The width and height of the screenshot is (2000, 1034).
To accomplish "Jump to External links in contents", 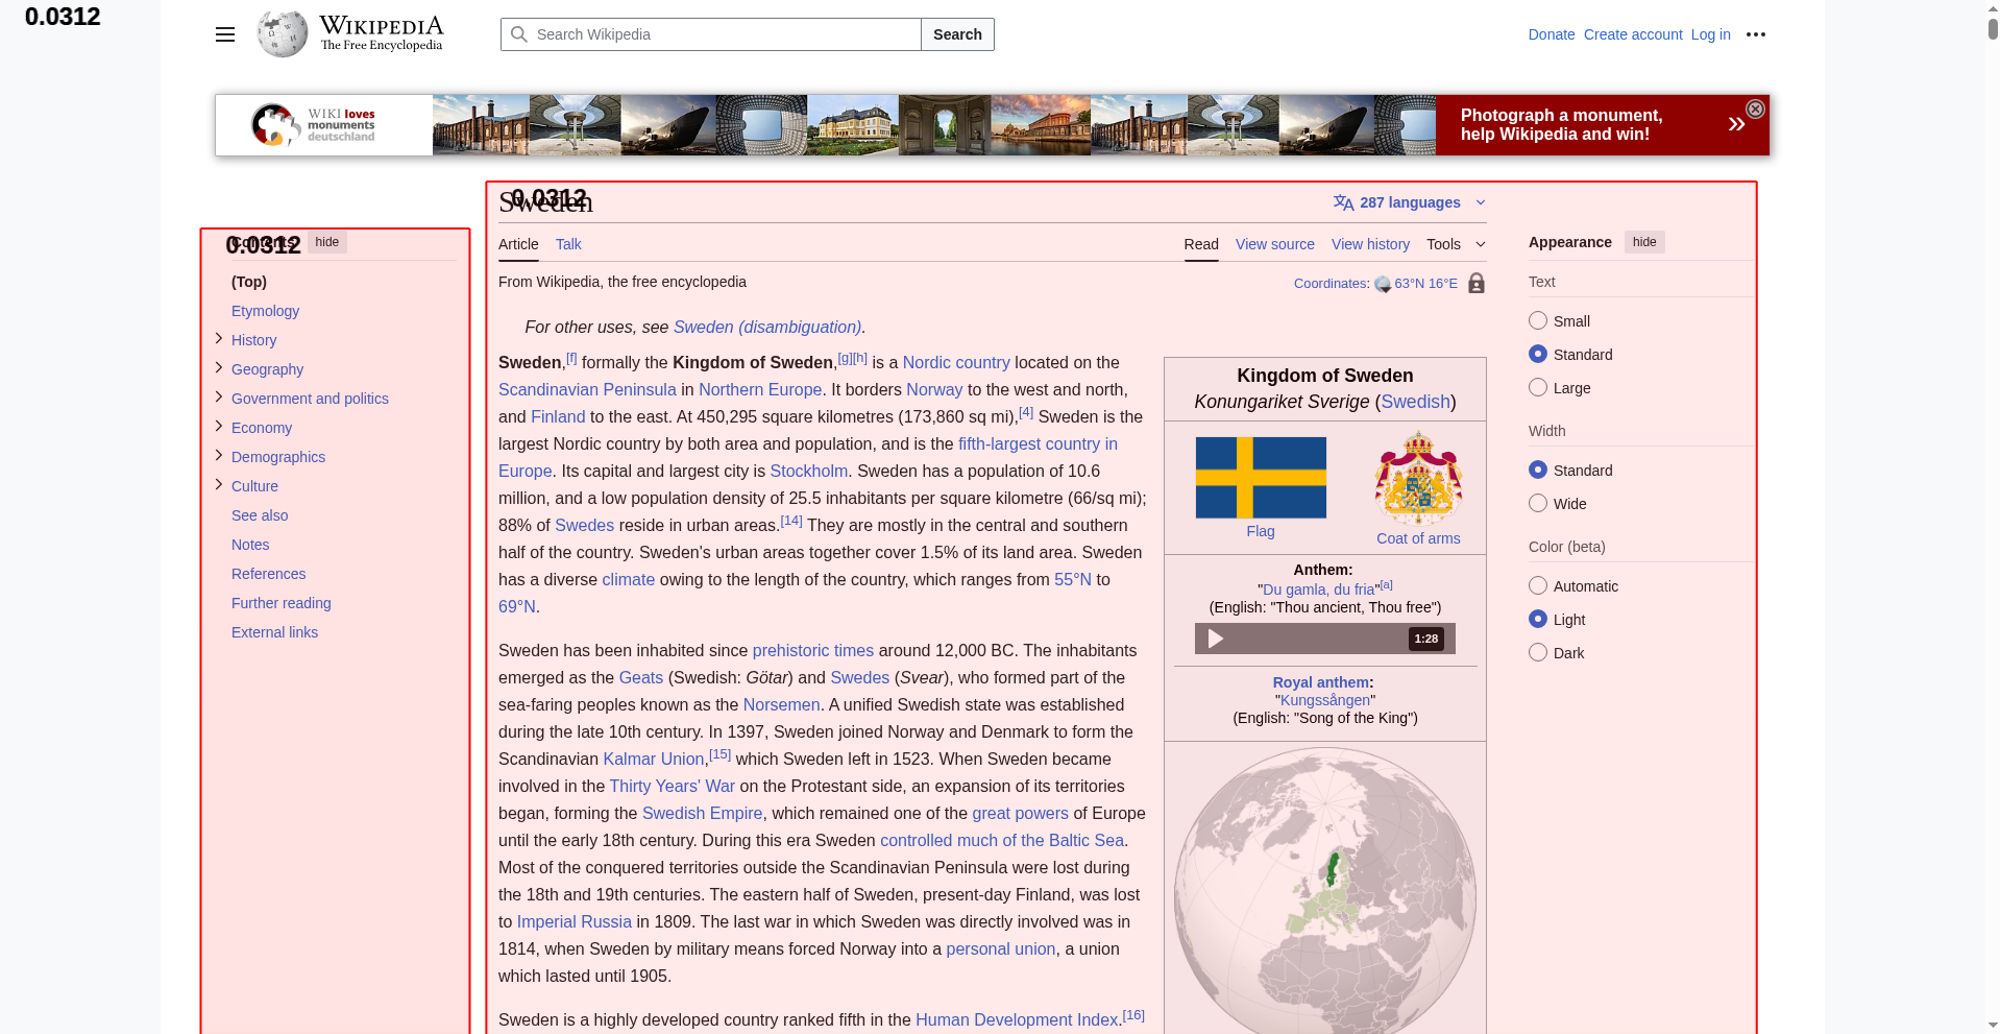I will (x=274, y=632).
